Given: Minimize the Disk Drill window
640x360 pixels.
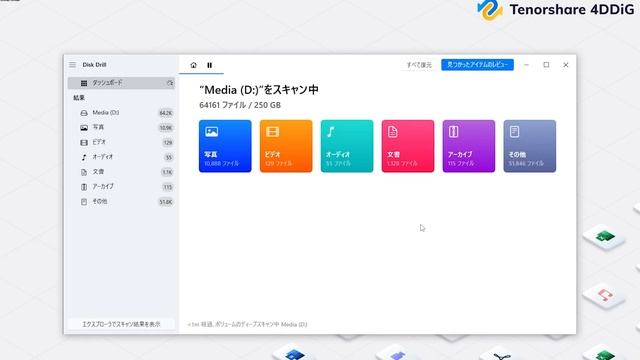Looking at the screenshot, I should click(527, 65).
